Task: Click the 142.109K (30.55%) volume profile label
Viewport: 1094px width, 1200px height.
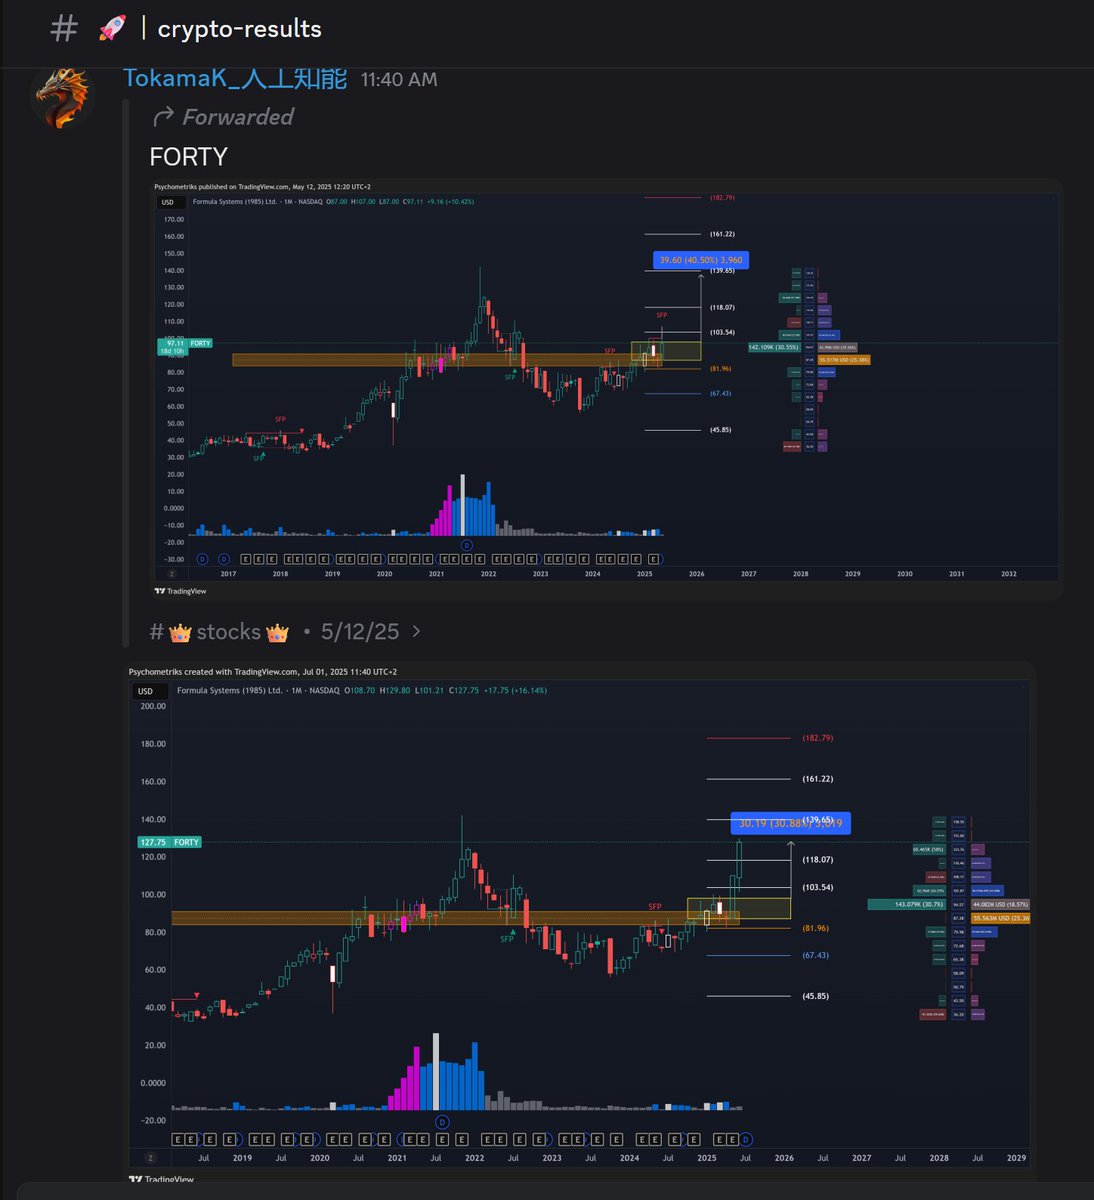Action: click(x=774, y=347)
